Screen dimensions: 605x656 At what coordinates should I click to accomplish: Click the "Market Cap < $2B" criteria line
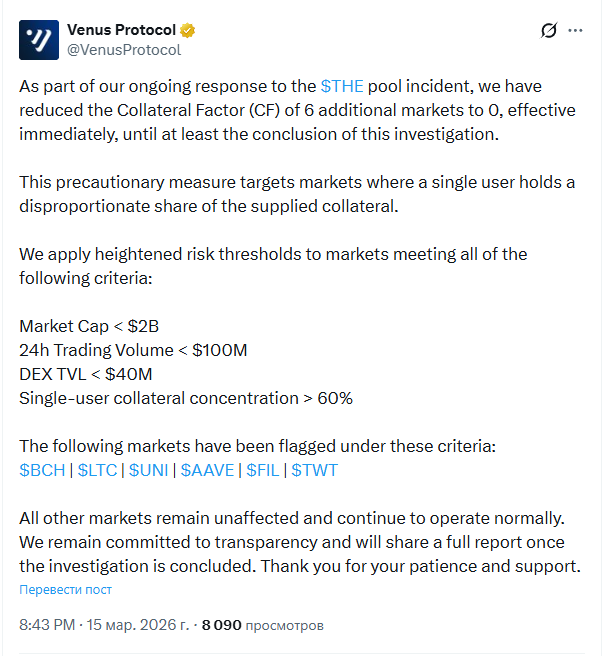(89, 326)
